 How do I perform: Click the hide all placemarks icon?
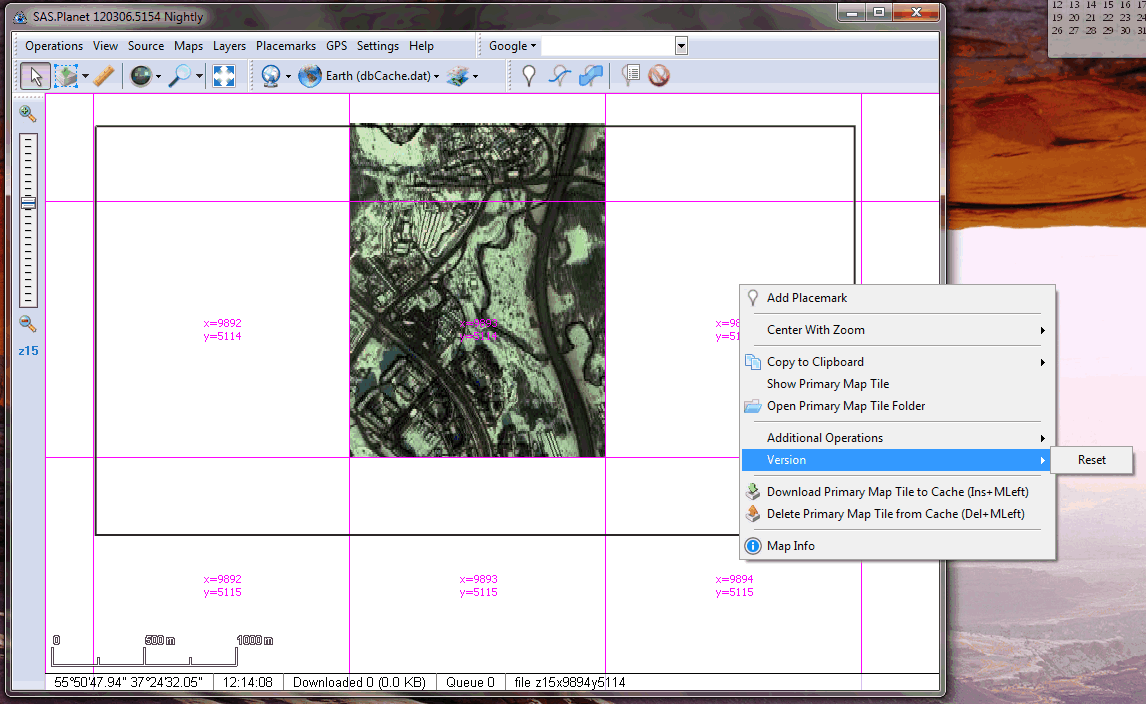coord(658,76)
